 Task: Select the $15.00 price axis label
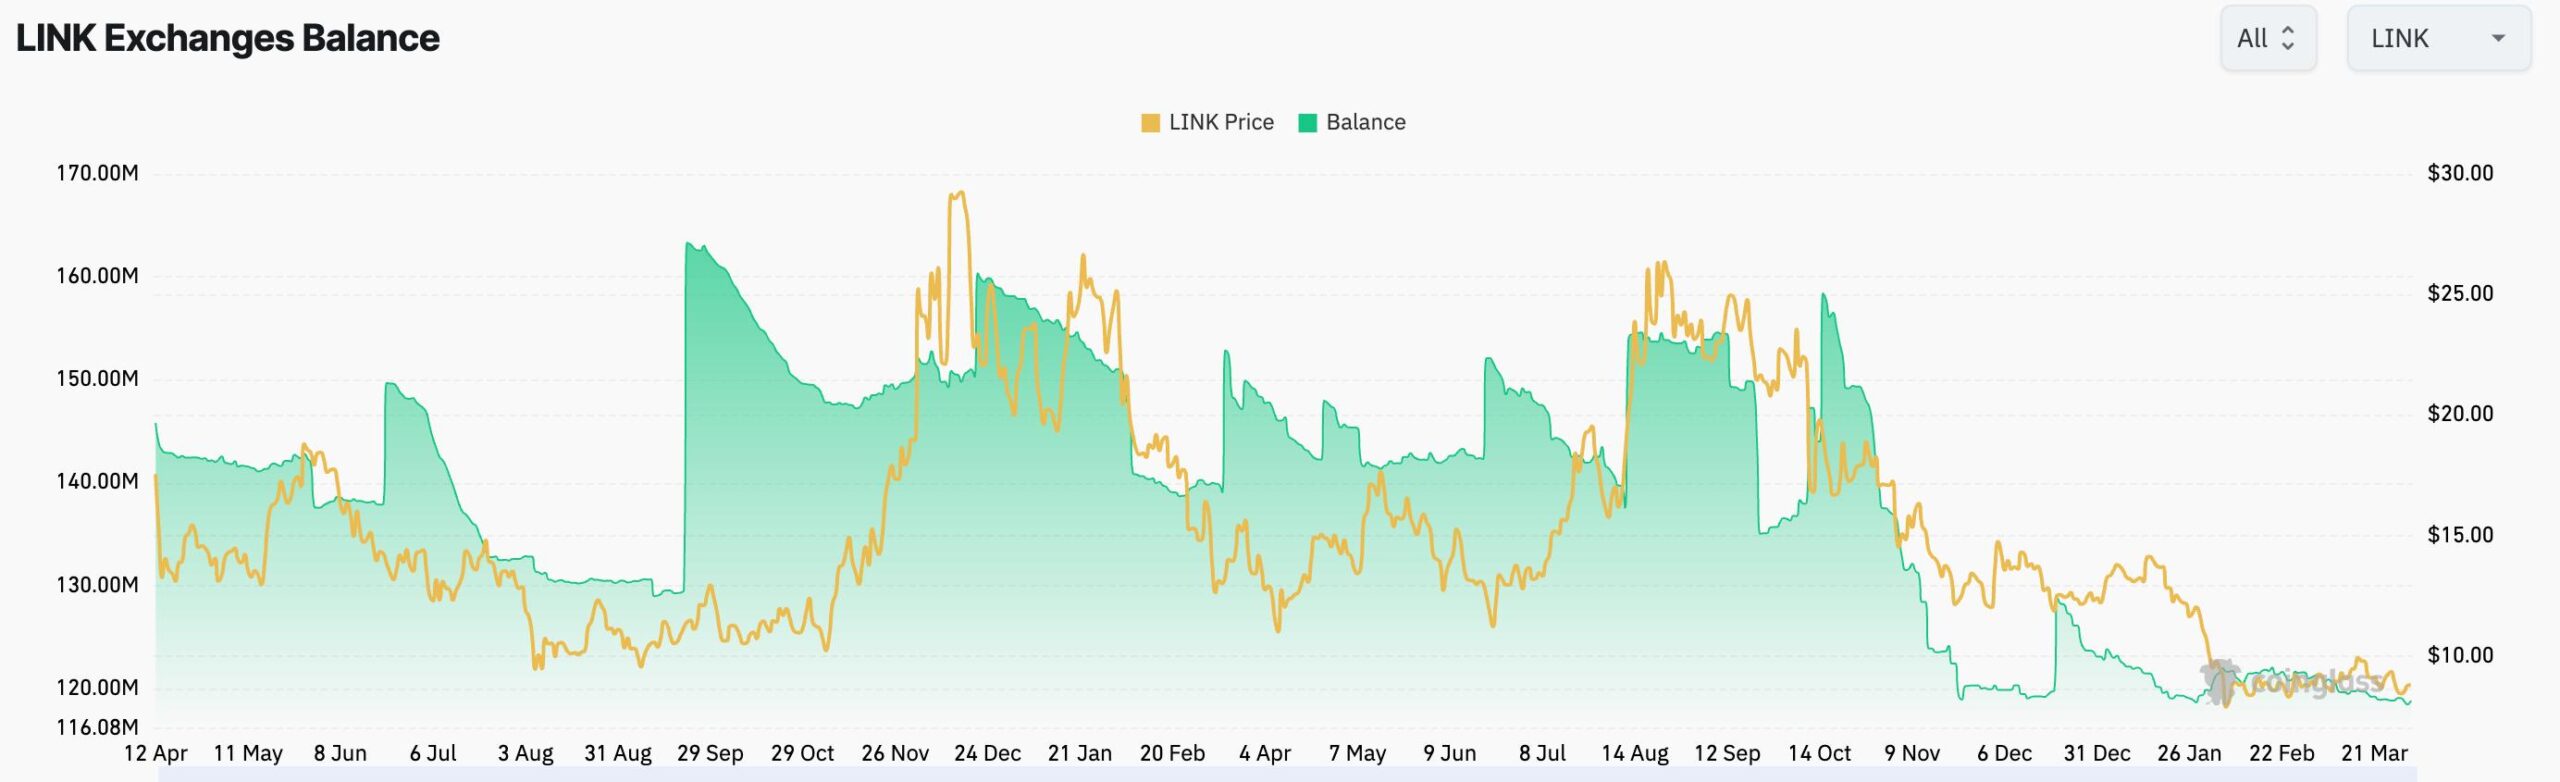coord(2460,535)
